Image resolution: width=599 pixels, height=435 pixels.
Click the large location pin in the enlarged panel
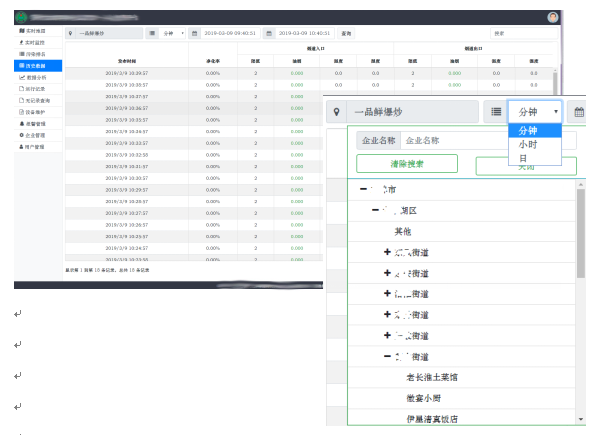(336, 112)
